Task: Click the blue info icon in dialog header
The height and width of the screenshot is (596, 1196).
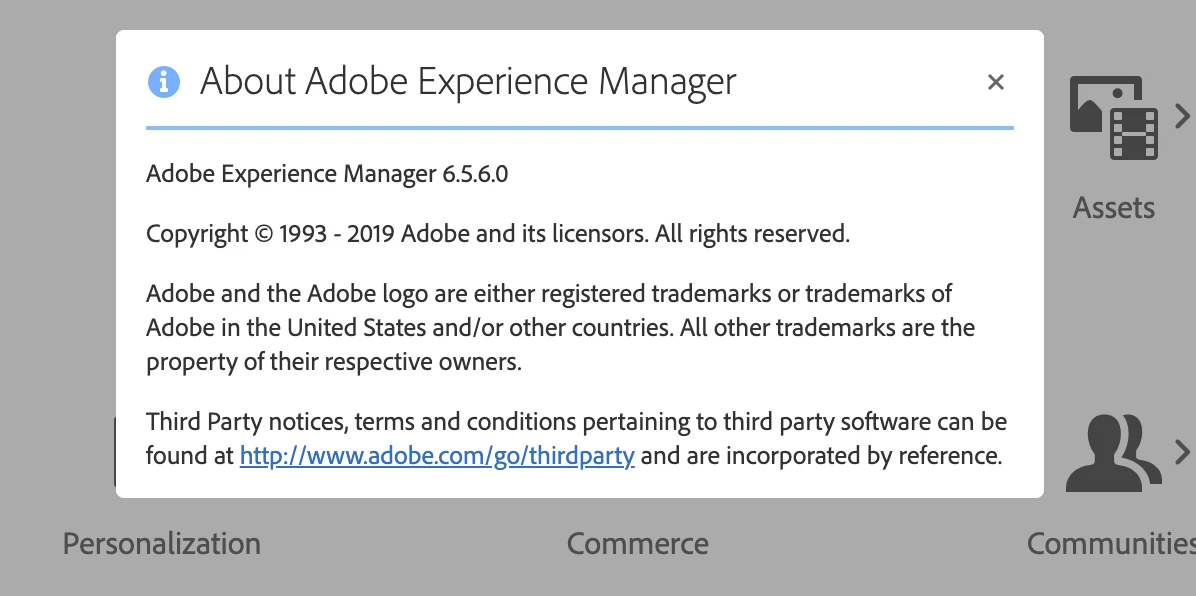Action: [164, 81]
